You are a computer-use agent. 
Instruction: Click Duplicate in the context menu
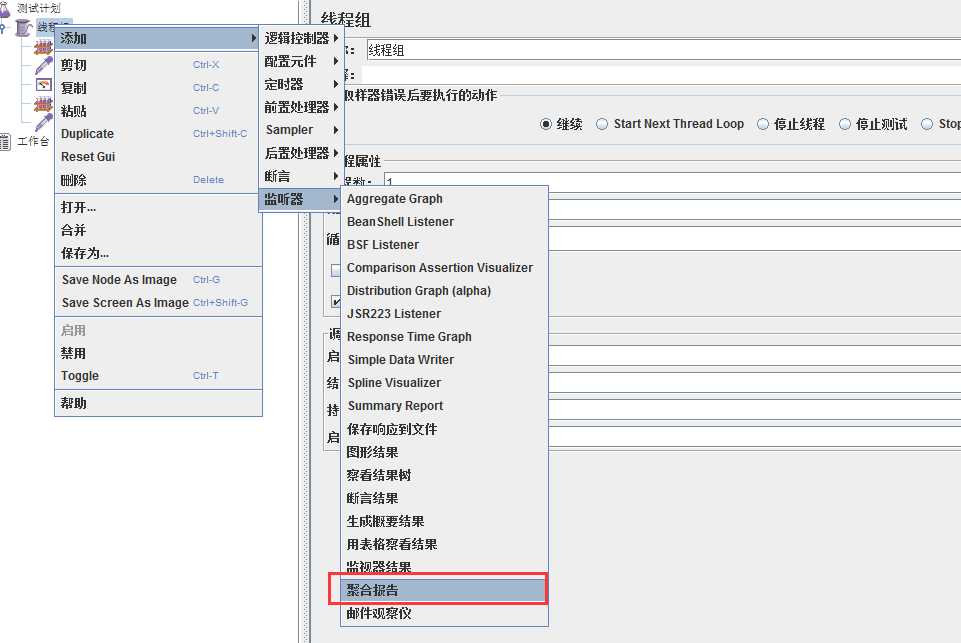point(158,134)
